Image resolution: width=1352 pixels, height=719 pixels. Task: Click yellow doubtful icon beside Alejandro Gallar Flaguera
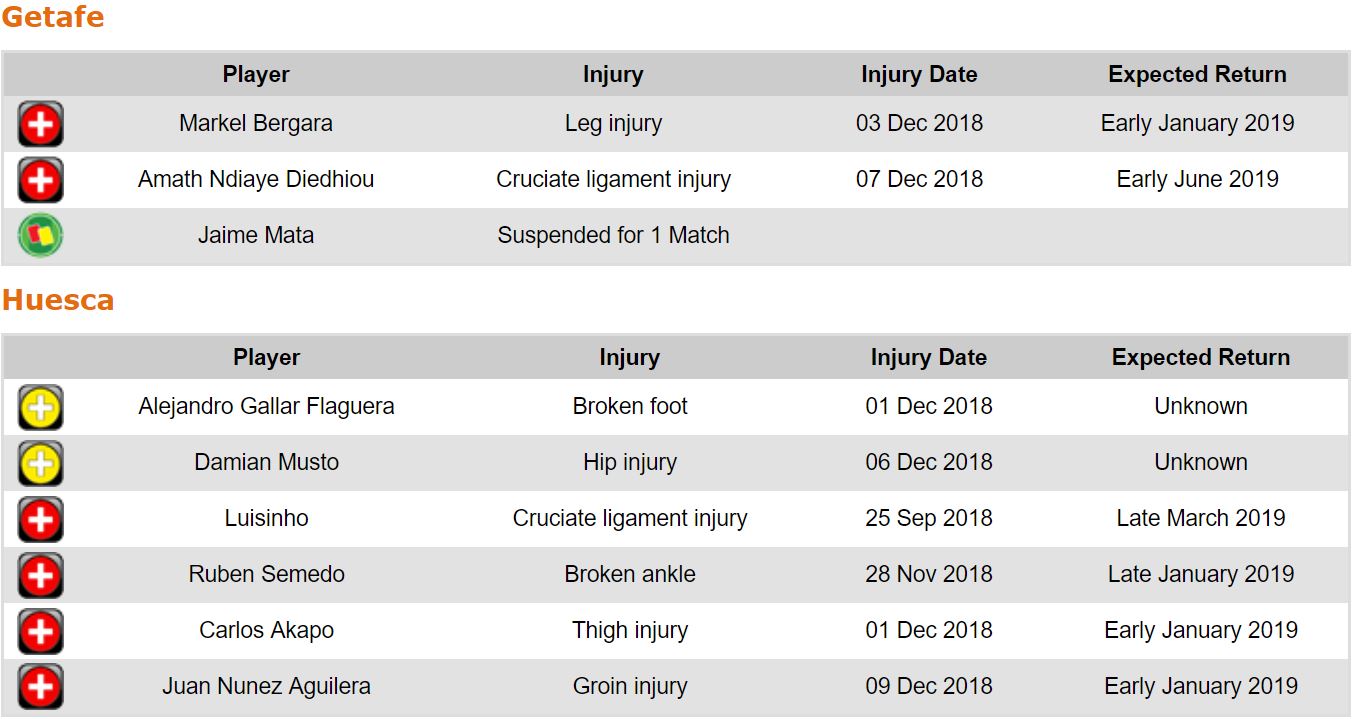tap(40, 408)
